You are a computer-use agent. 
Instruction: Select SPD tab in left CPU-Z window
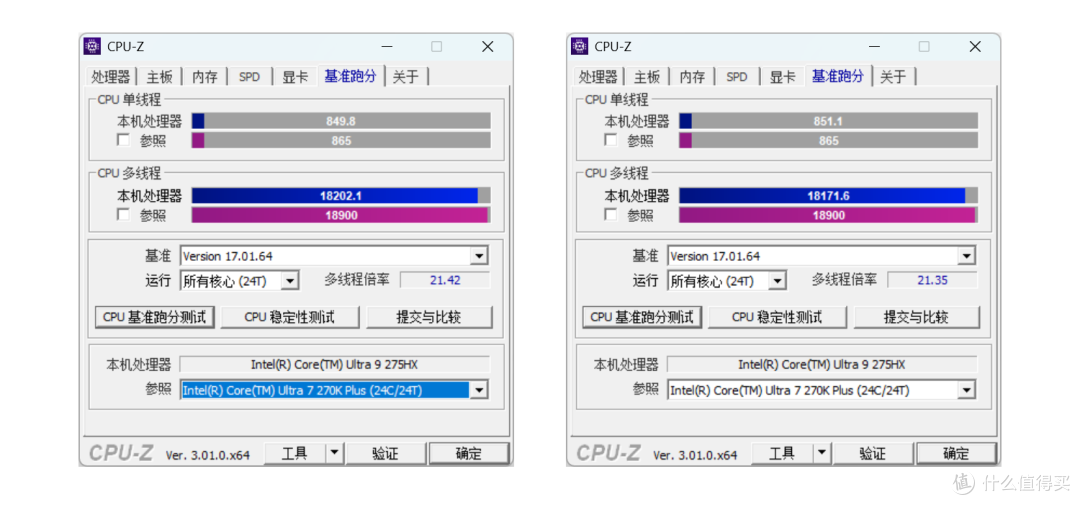[x=249, y=76]
